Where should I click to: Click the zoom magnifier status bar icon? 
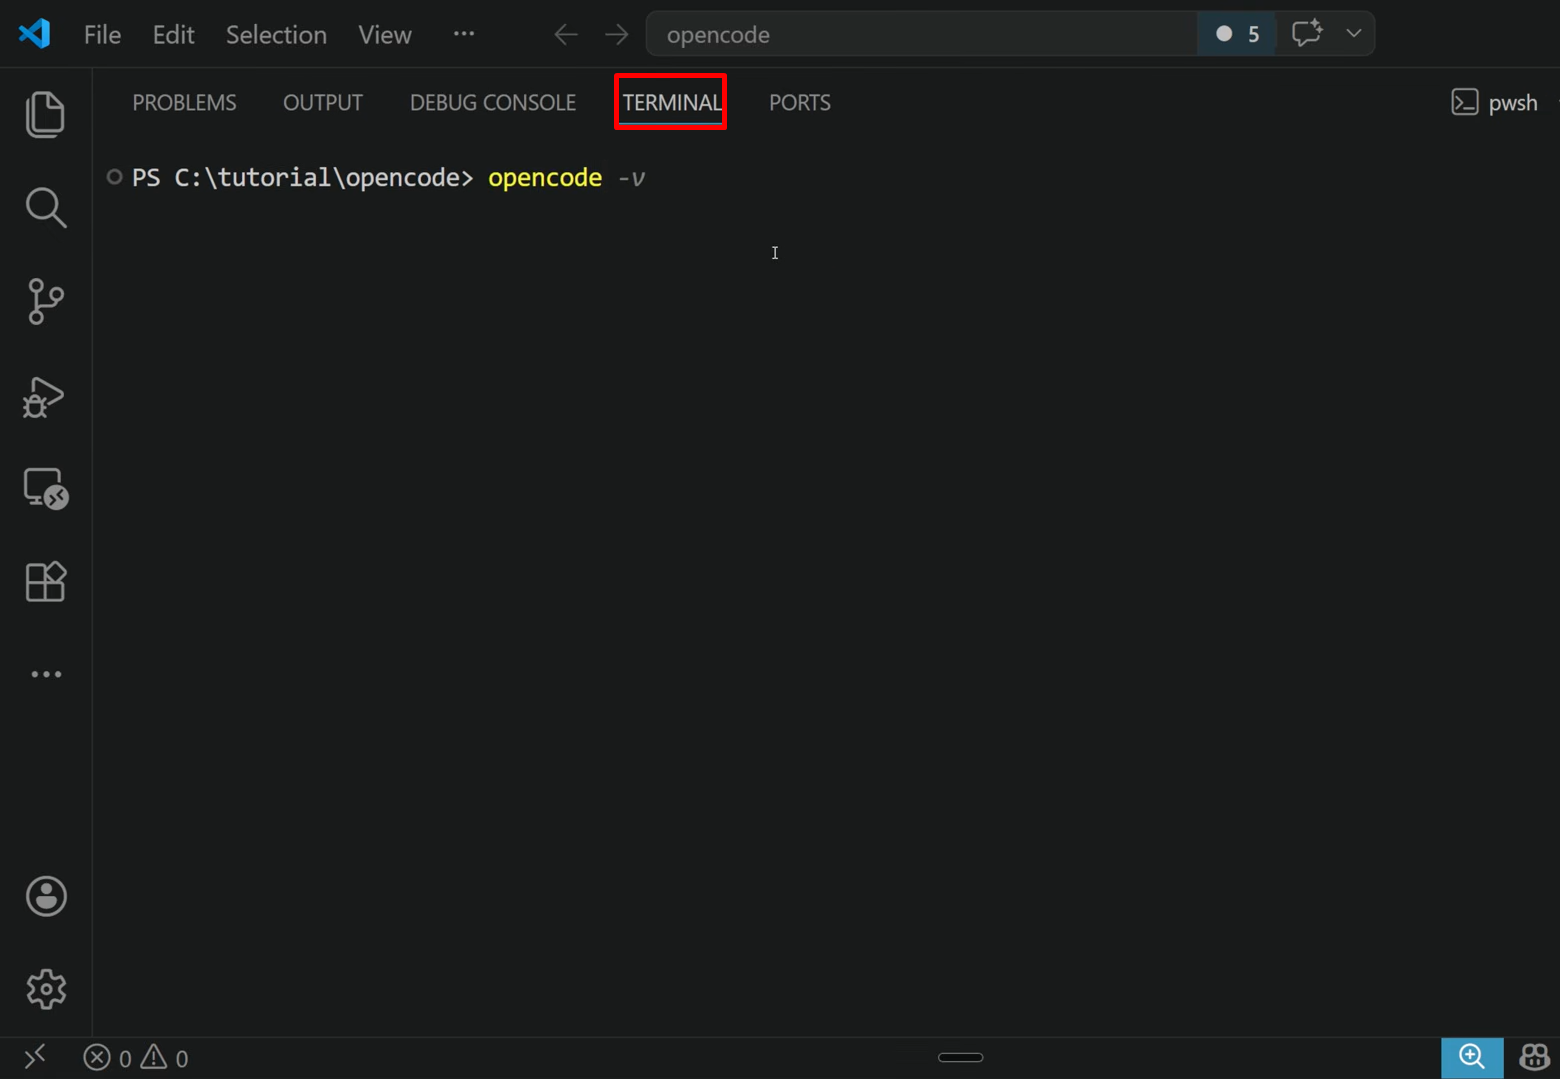[x=1472, y=1057]
